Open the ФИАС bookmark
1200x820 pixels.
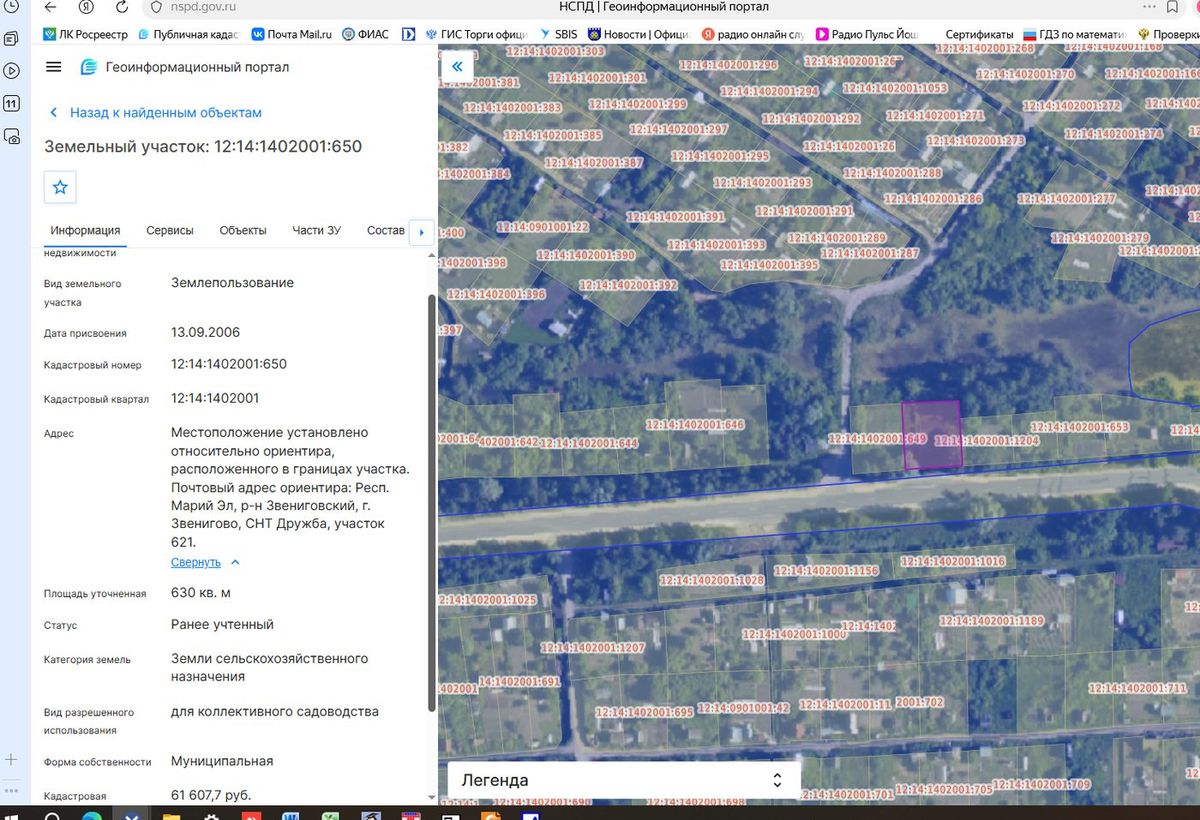click(x=365, y=34)
